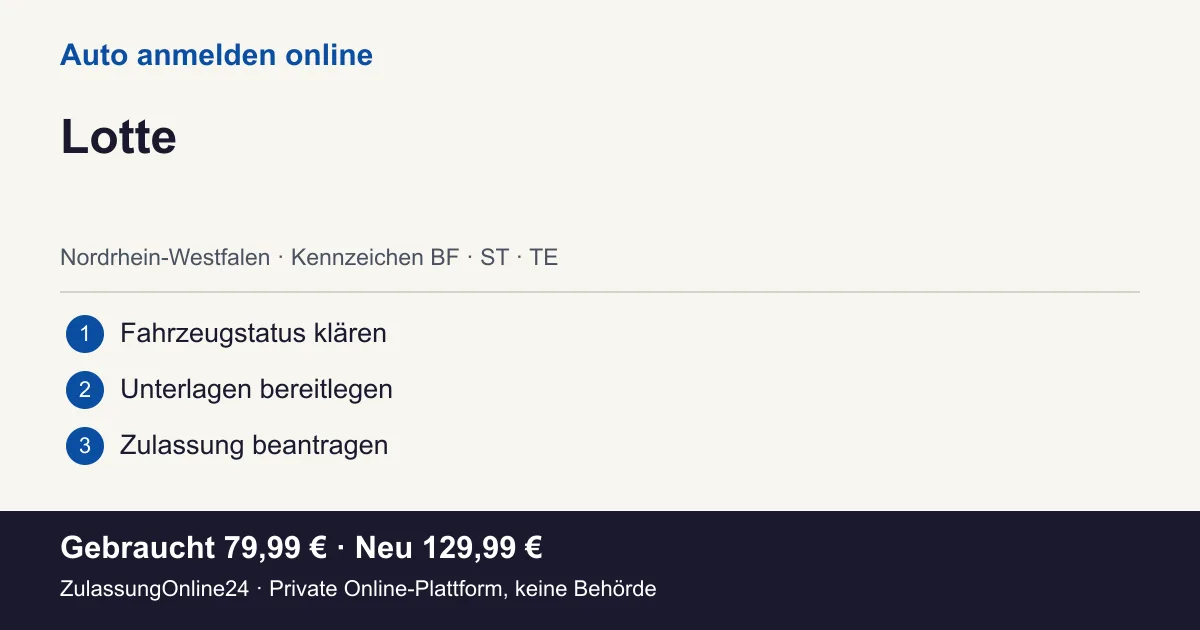Select the 'ST' plate code

[x=494, y=257]
